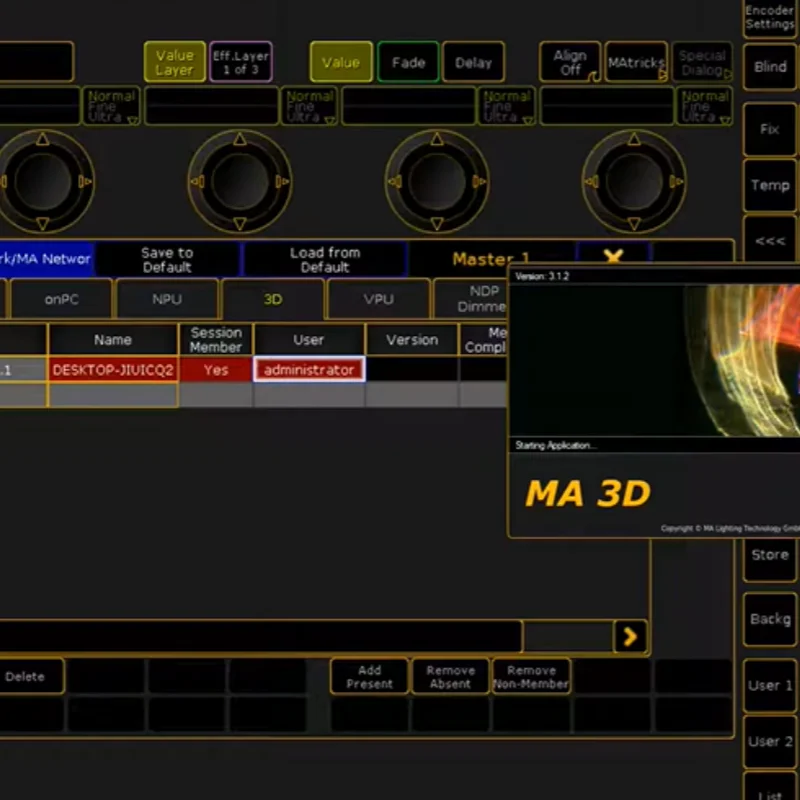Click the Store key
This screenshot has width=800, height=800.
(x=770, y=559)
